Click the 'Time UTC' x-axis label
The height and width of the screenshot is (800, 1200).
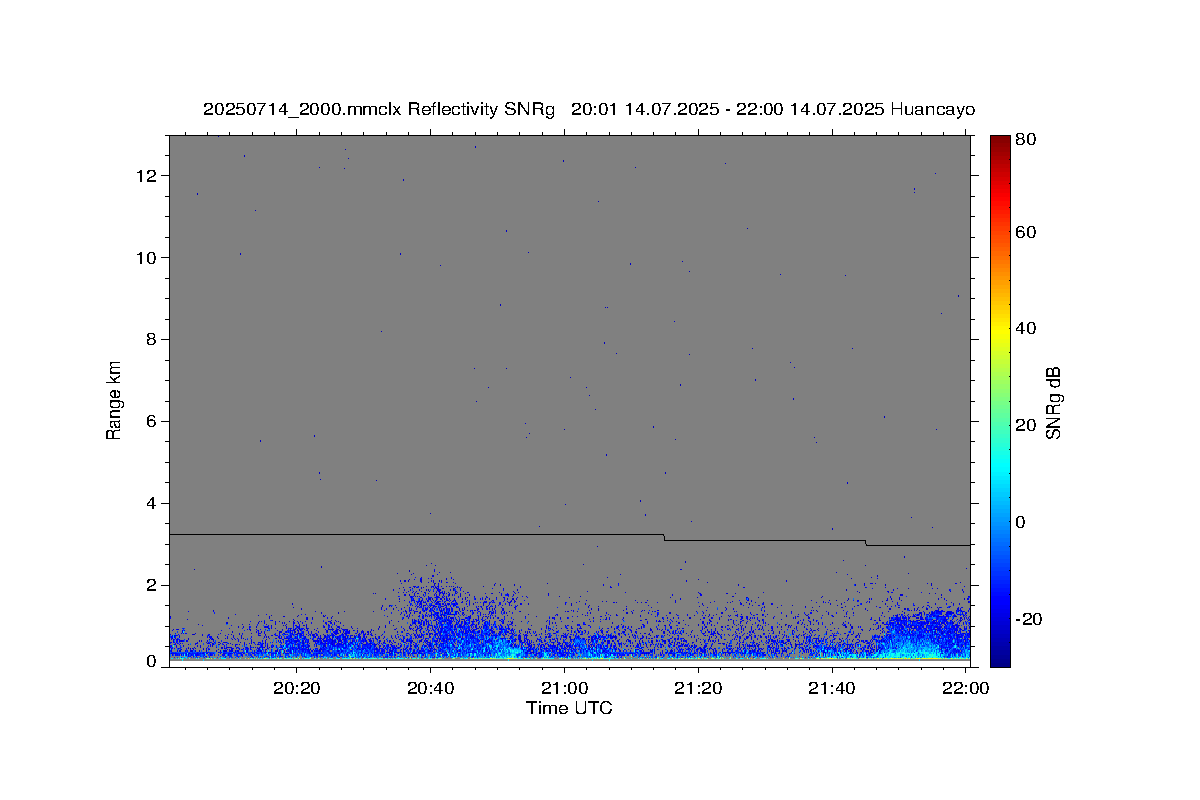pos(569,708)
